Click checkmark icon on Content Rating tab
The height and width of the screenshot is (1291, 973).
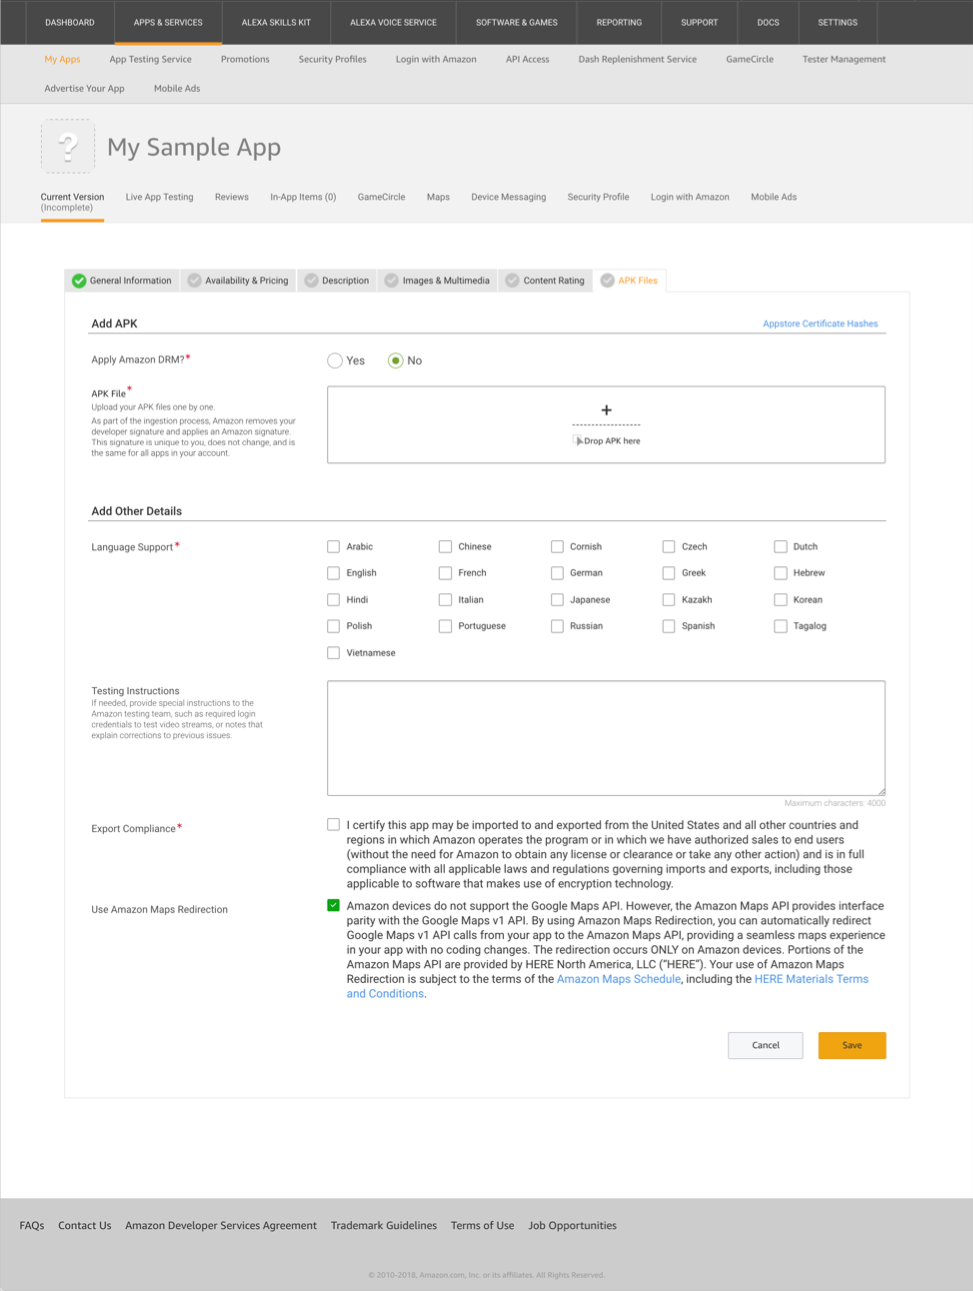pyautogui.click(x=513, y=281)
